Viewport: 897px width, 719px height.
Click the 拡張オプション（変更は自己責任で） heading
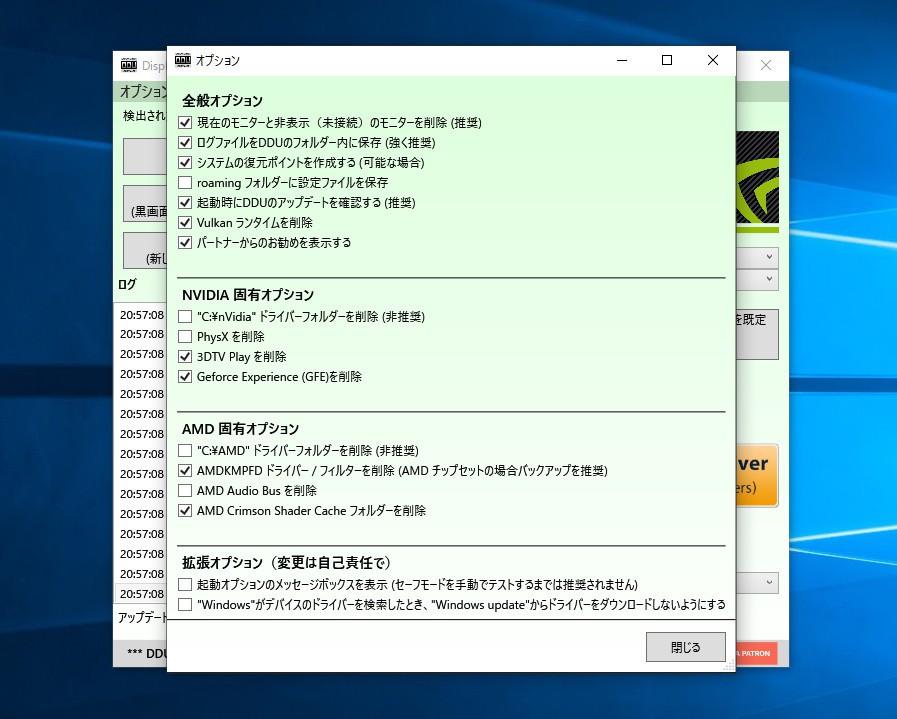click(x=286, y=562)
